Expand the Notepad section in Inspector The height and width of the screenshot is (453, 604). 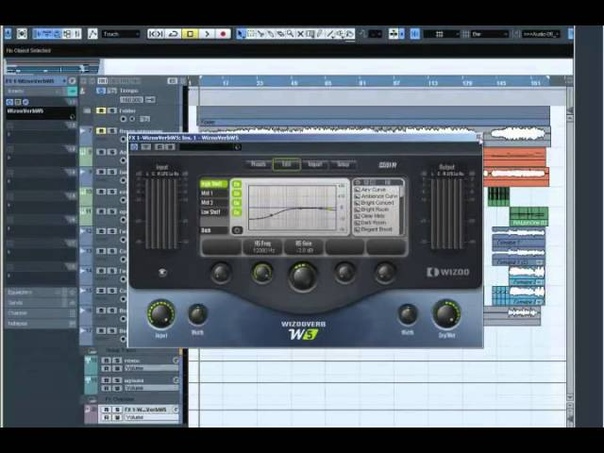(41, 324)
